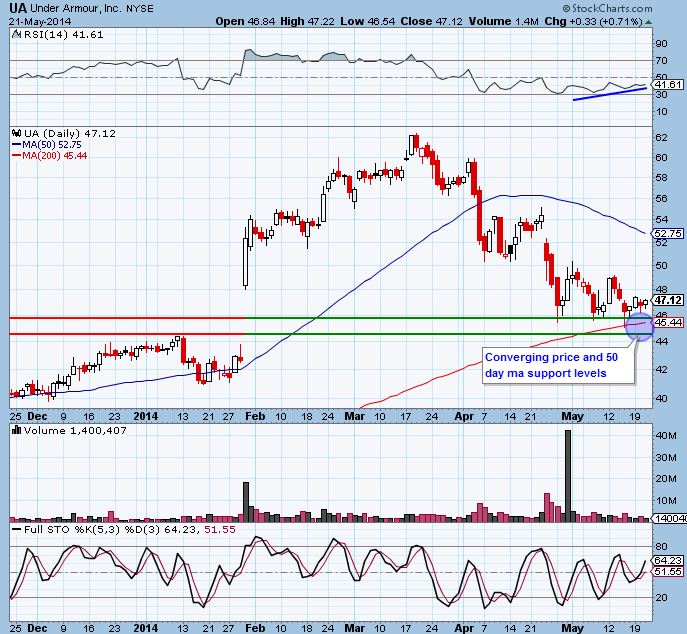Click the 45.44 price axis tag
This screenshot has width=687, height=634.
[668, 322]
